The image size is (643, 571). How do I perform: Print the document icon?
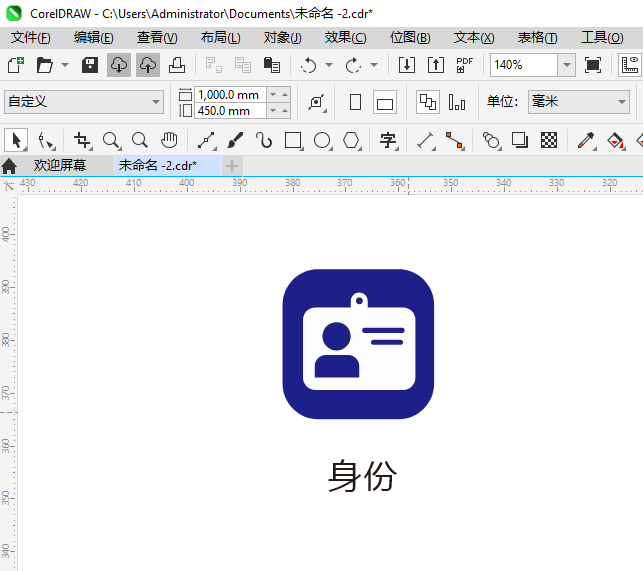coord(177,65)
